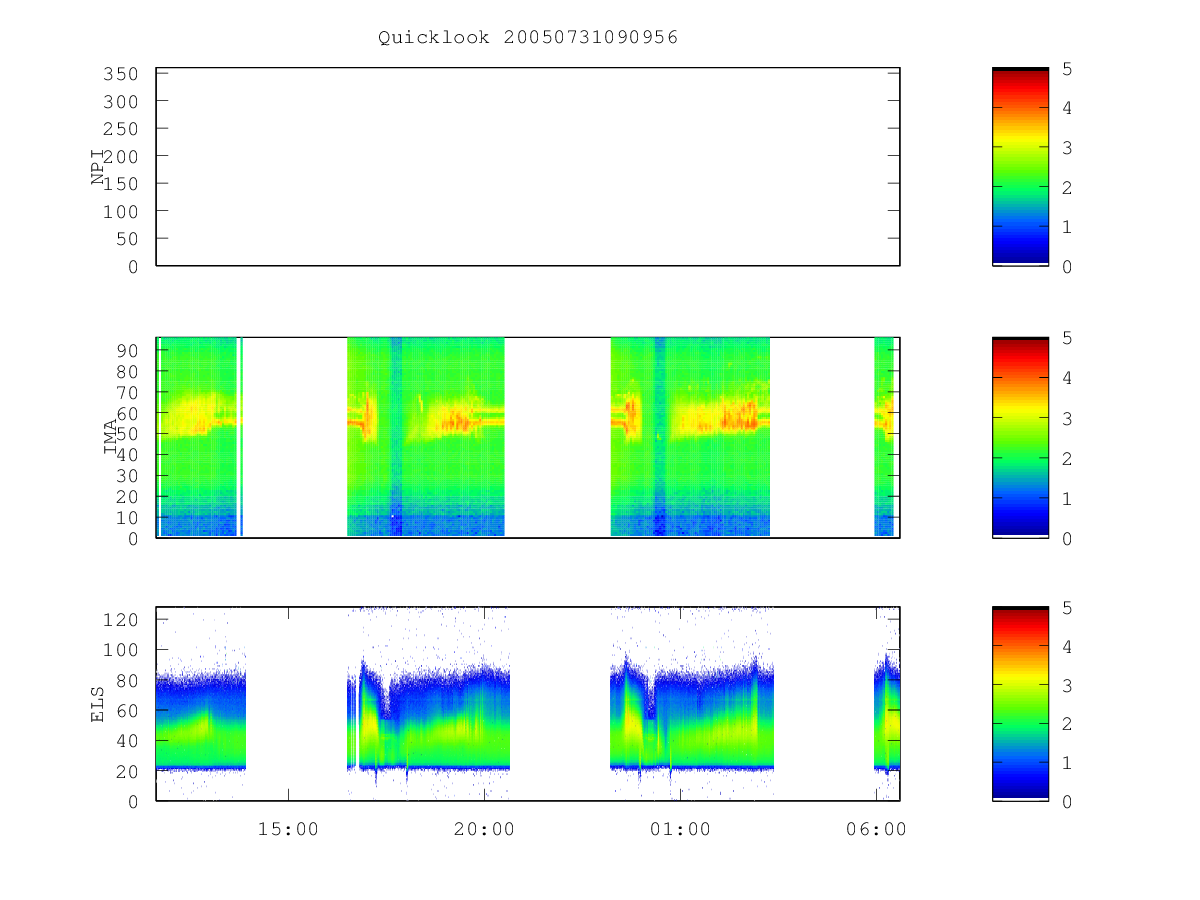Click the 120 tick label on ELS axis
This screenshot has width=1200, height=900.
point(122,619)
